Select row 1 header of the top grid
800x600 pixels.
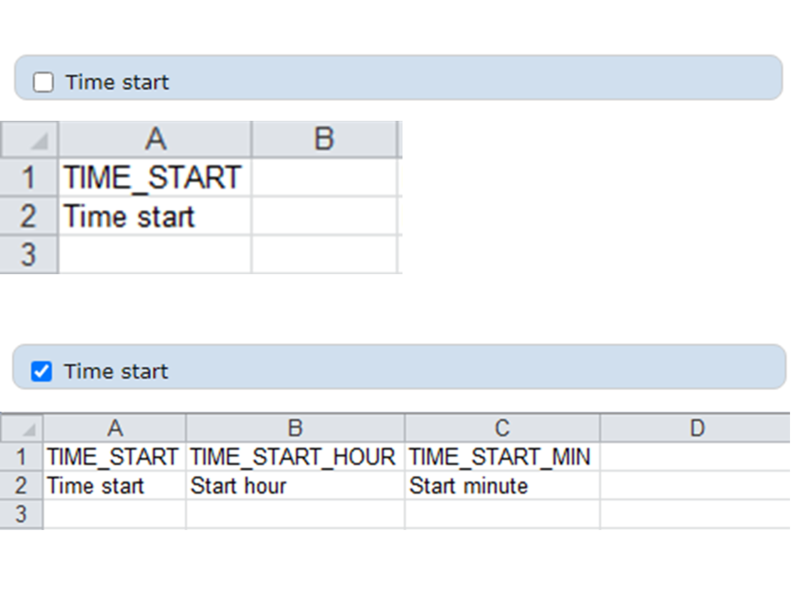[x=28, y=177]
